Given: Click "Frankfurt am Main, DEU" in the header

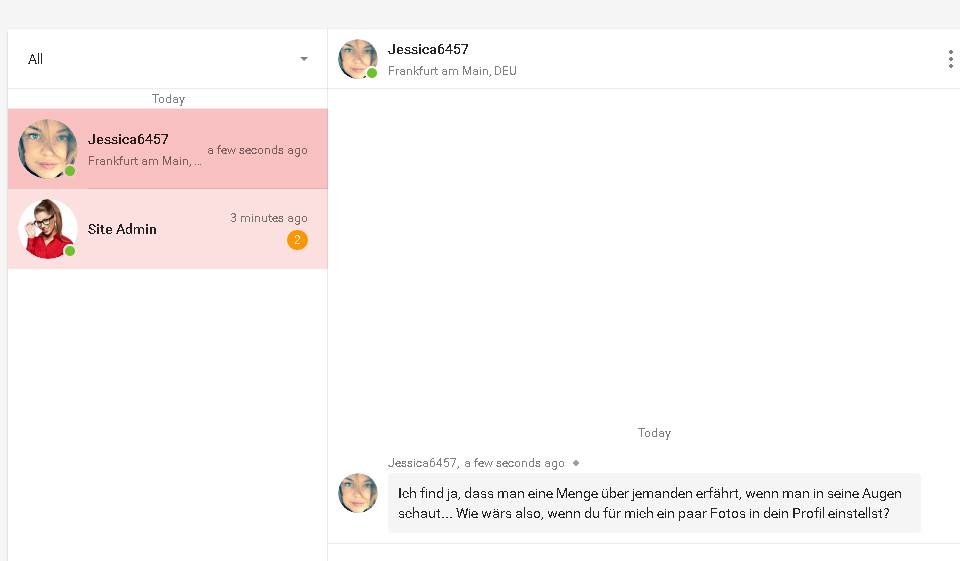Looking at the screenshot, I should (x=452, y=71).
